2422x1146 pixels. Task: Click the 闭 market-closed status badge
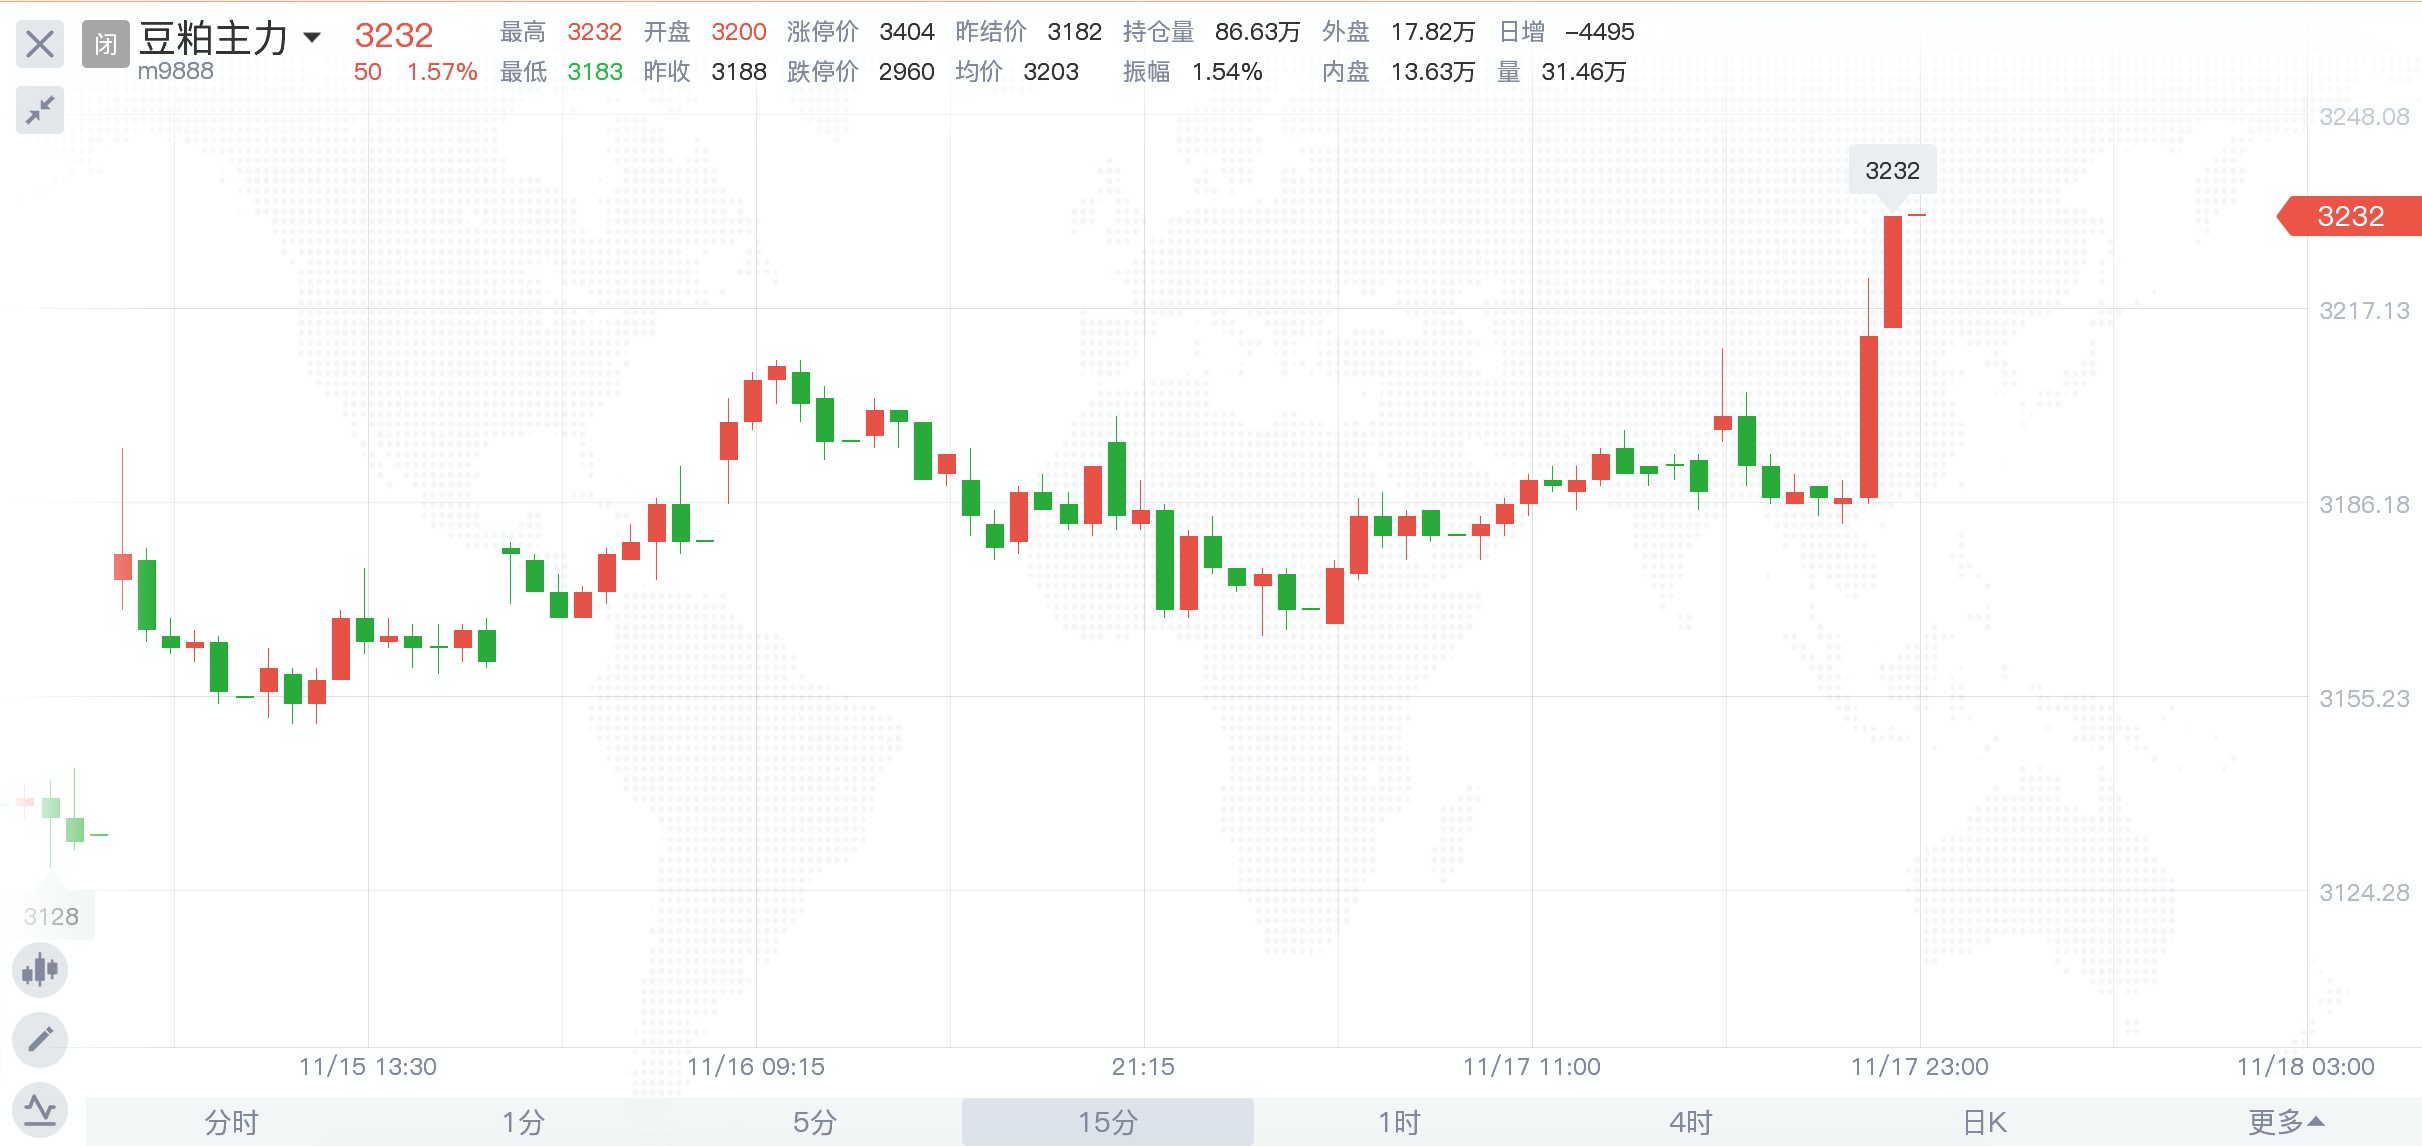106,44
